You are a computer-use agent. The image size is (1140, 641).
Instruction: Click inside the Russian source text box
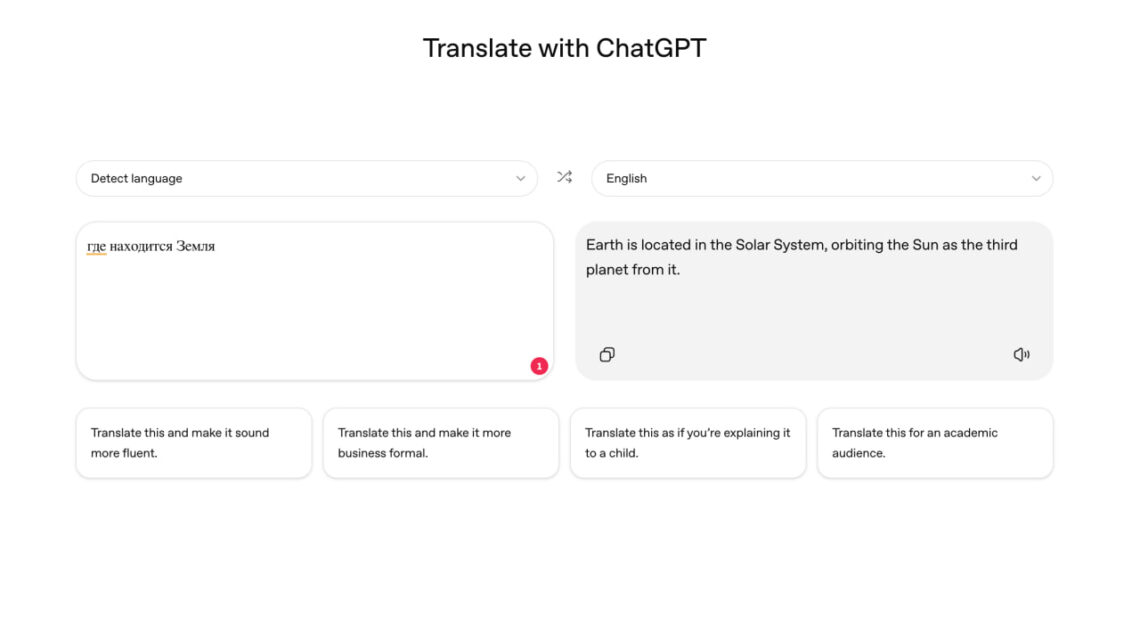pyautogui.click(x=315, y=310)
